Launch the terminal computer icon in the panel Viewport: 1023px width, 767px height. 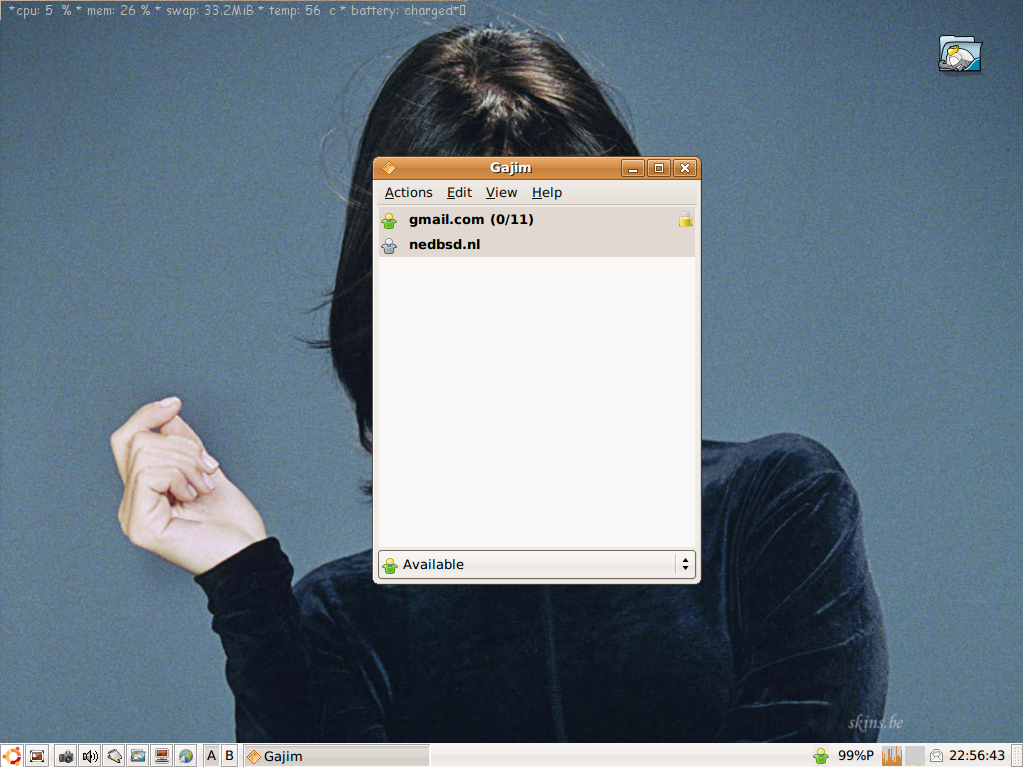(162, 756)
